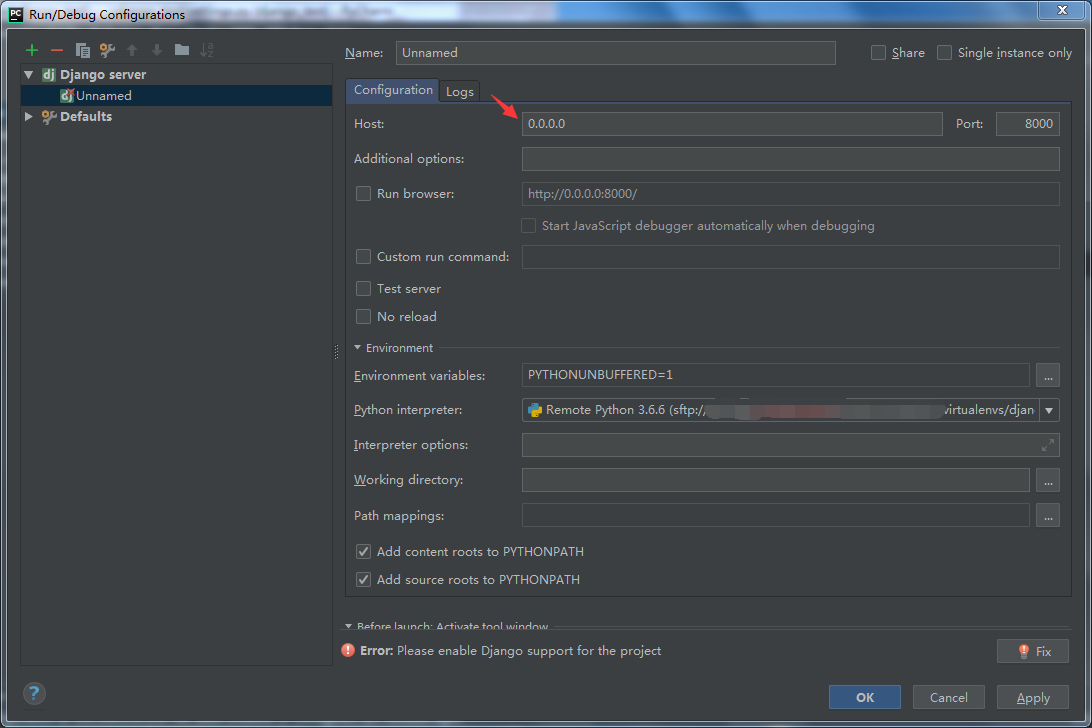Viewport: 1092px width, 728px height.
Task: Click the Interpreter options field
Action: point(790,445)
